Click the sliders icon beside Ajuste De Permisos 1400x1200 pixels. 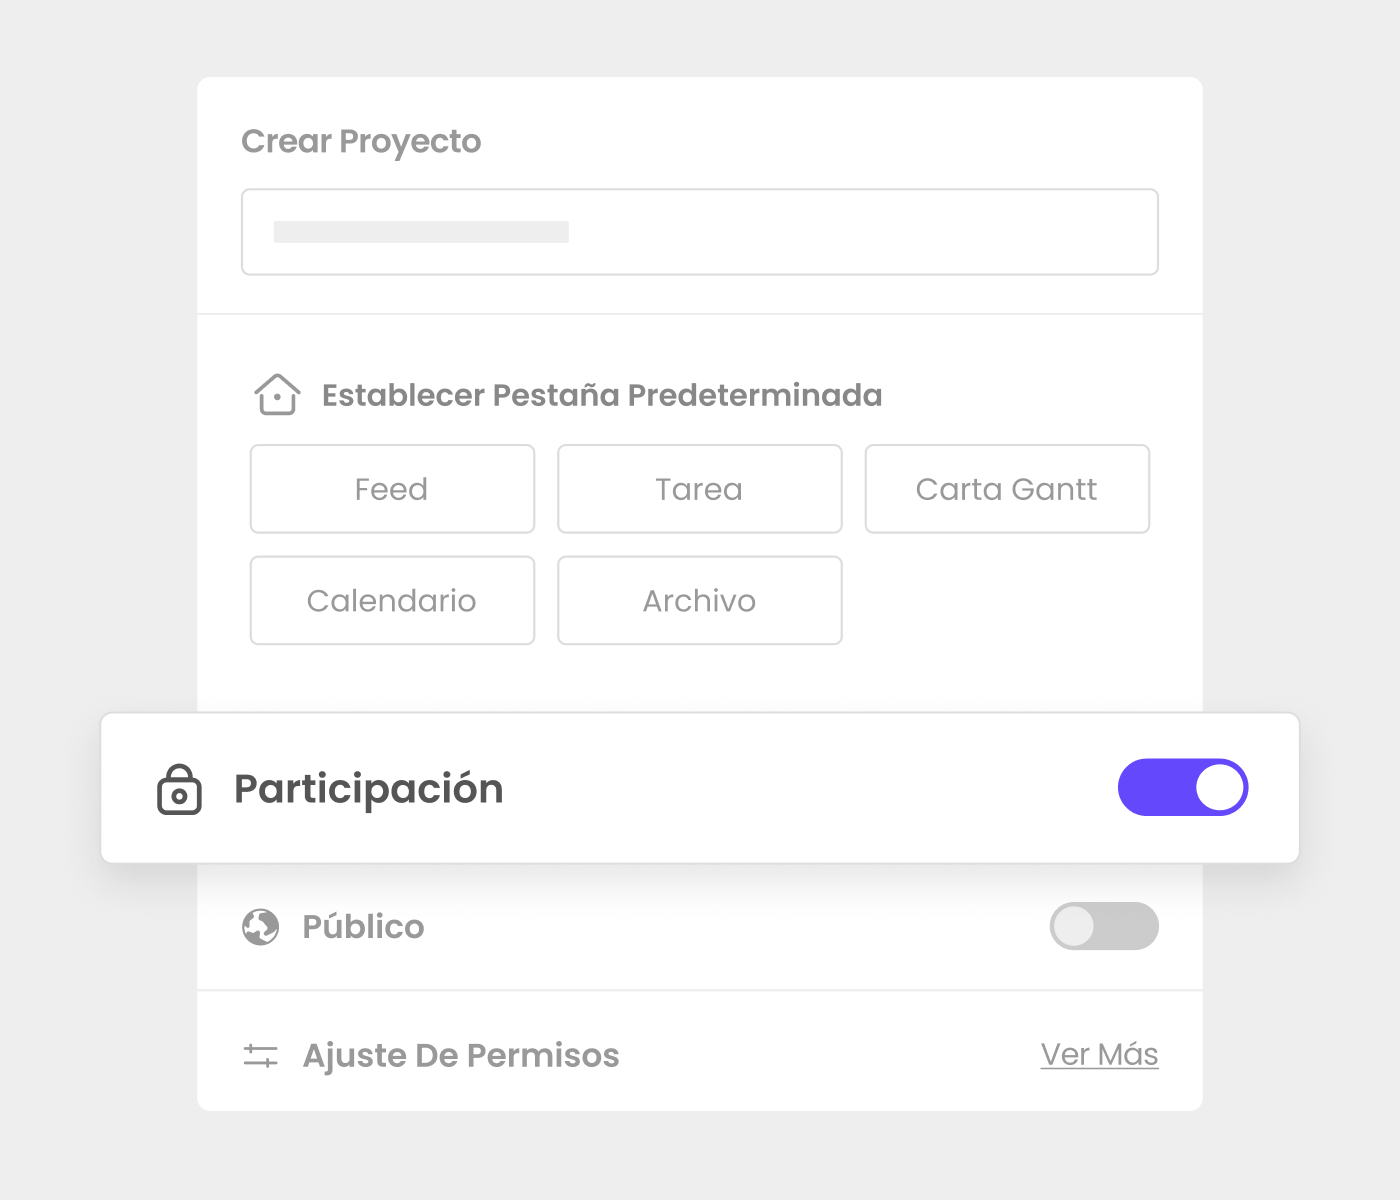point(261,1056)
